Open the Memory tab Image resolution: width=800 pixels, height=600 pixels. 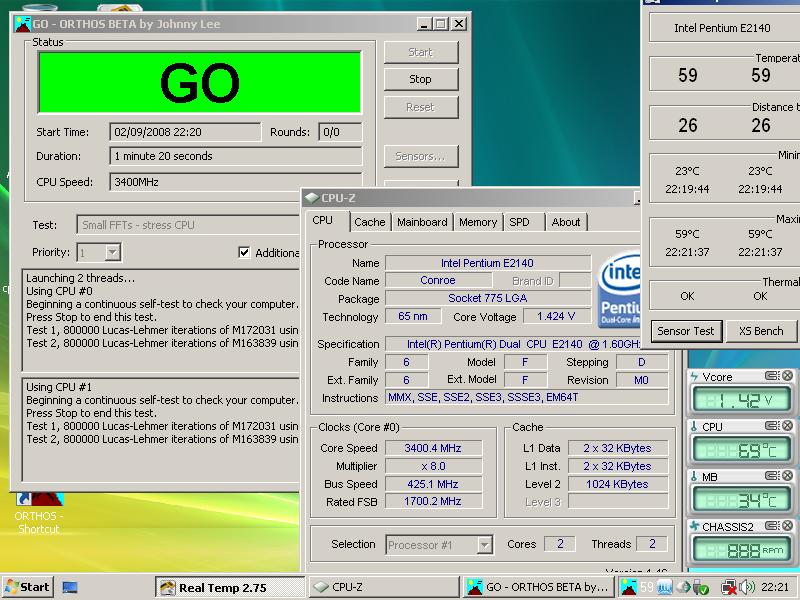point(478,222)
